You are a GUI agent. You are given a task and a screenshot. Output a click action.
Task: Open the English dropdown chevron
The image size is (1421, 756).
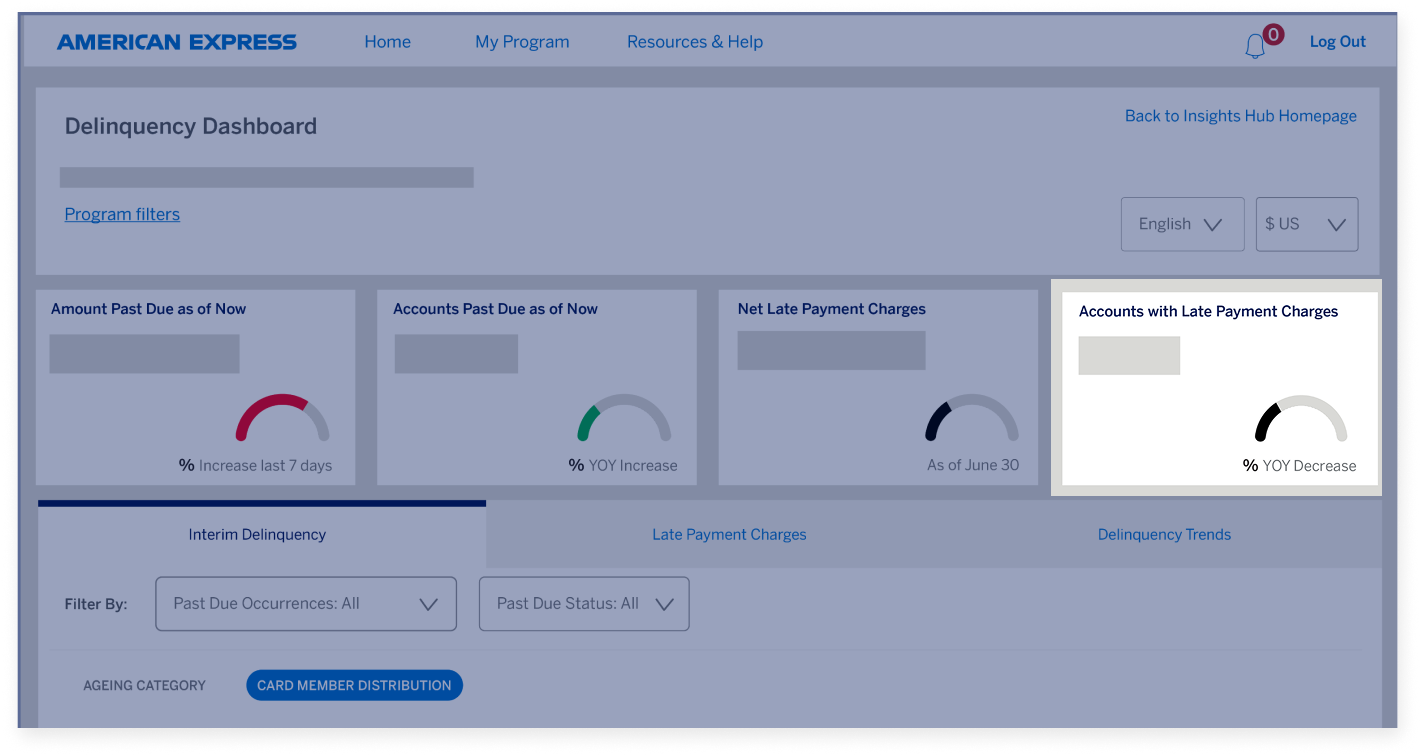coord(1212,224)
